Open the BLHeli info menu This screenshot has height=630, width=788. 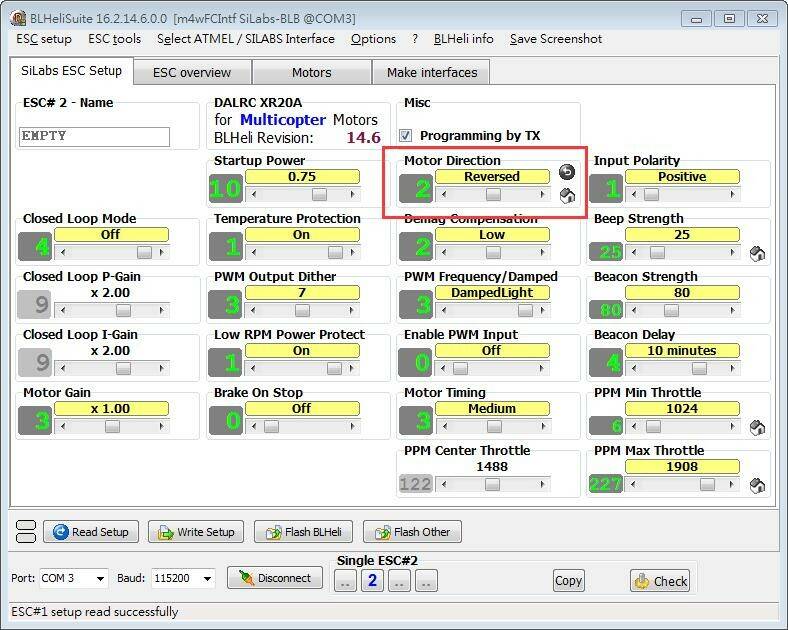[463, 39]
